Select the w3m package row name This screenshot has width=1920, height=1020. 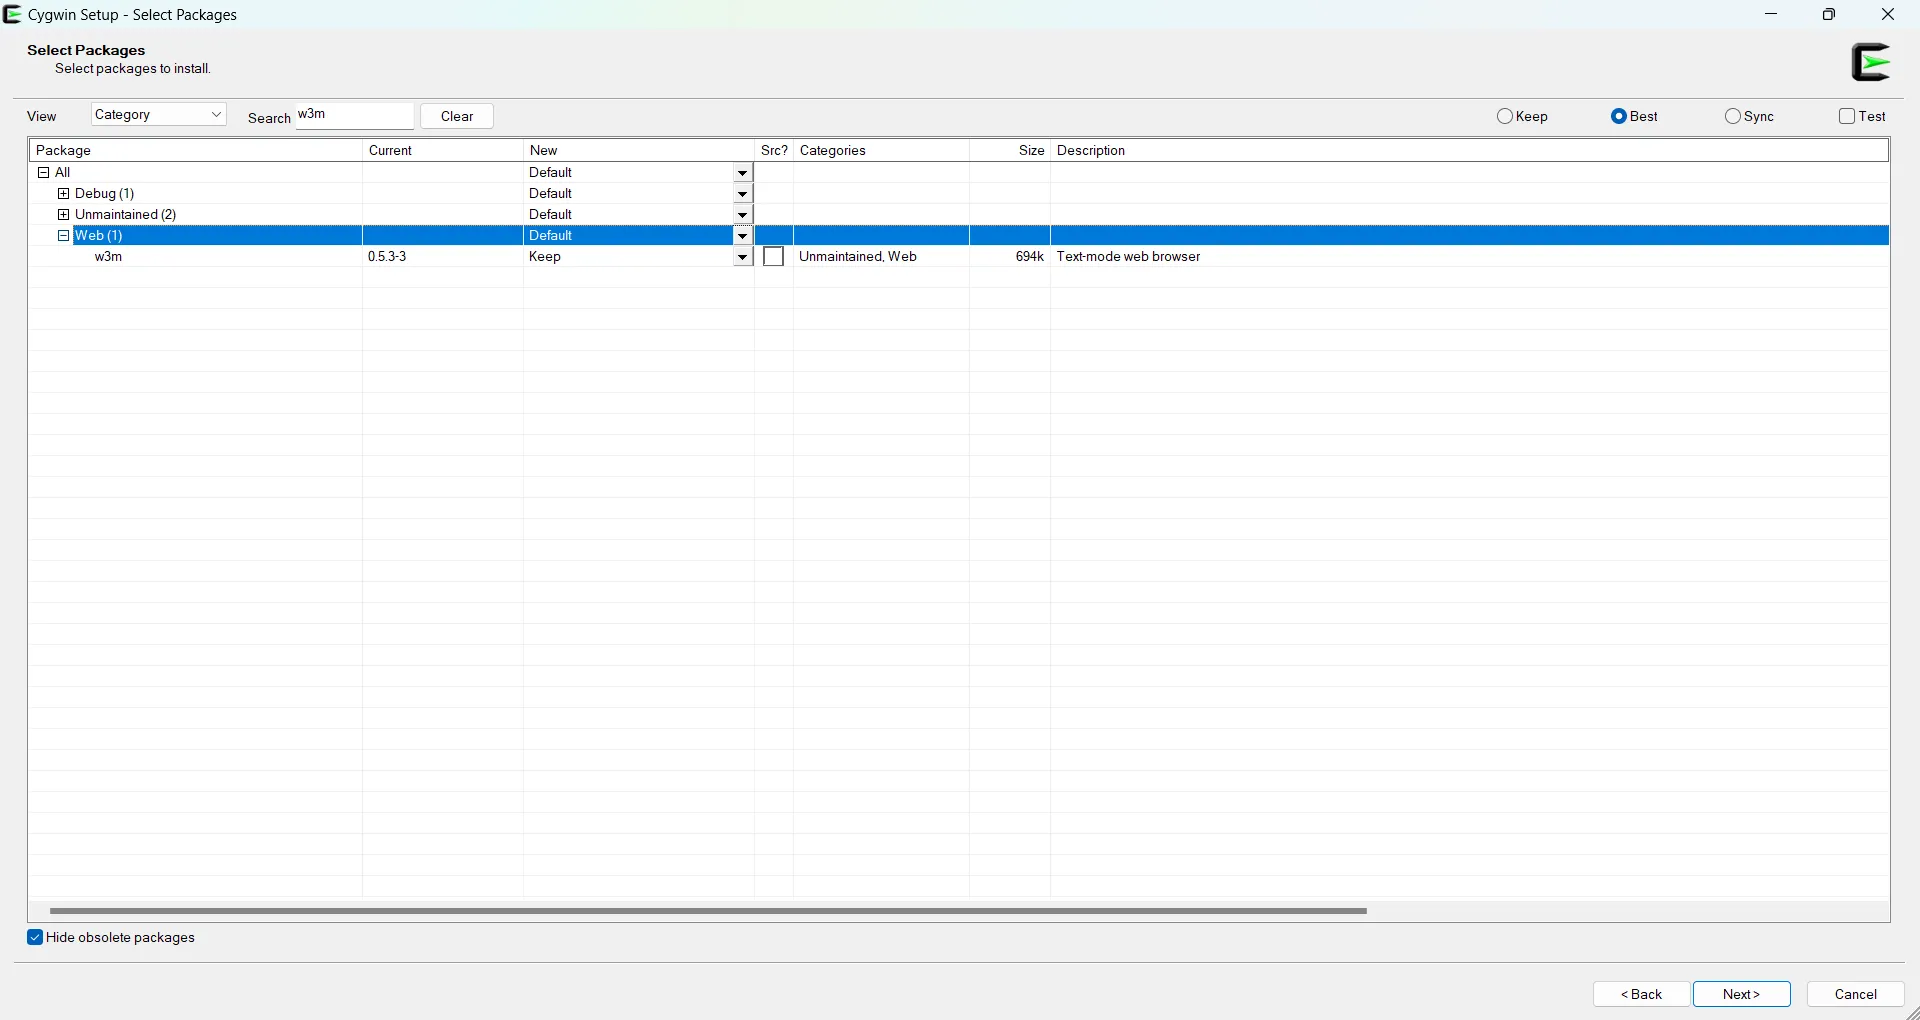(x=108, y=257)
